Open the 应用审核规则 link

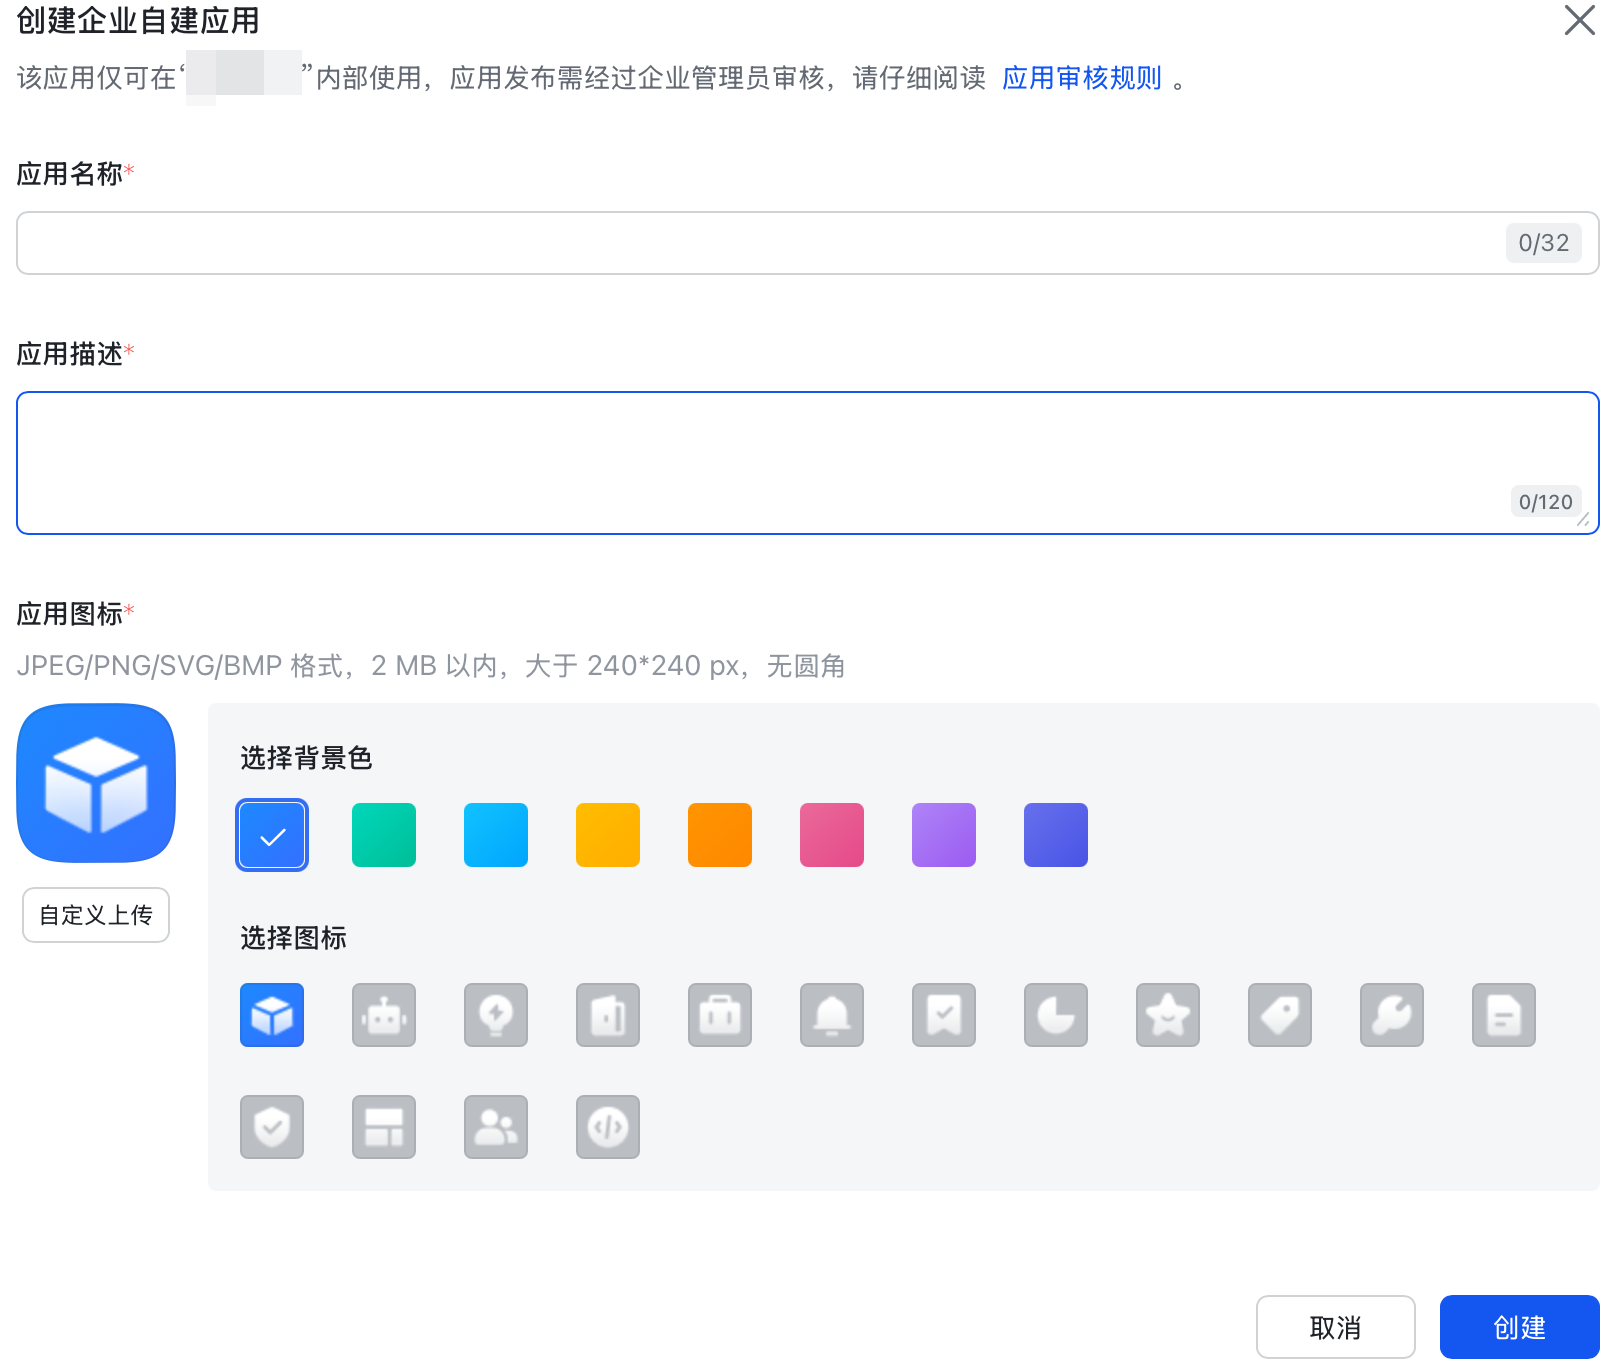click(1082, 78)
